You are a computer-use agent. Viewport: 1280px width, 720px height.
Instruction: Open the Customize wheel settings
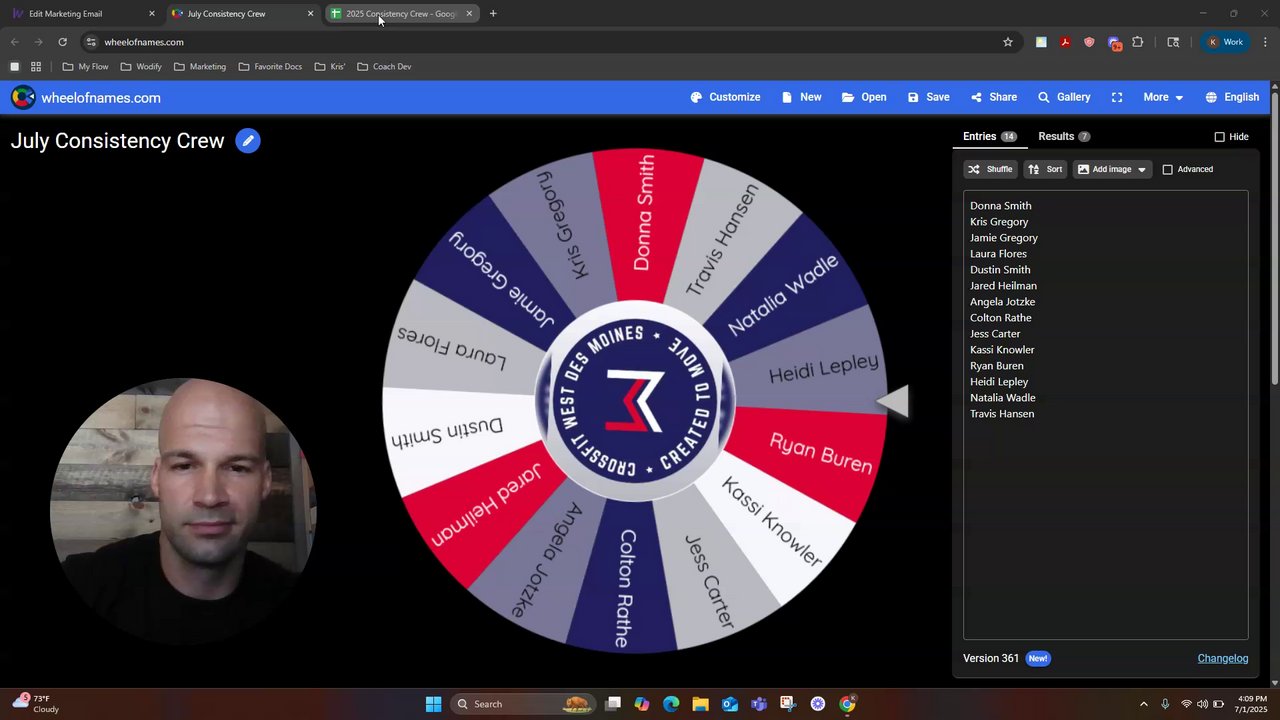click(x=725, y=97)
